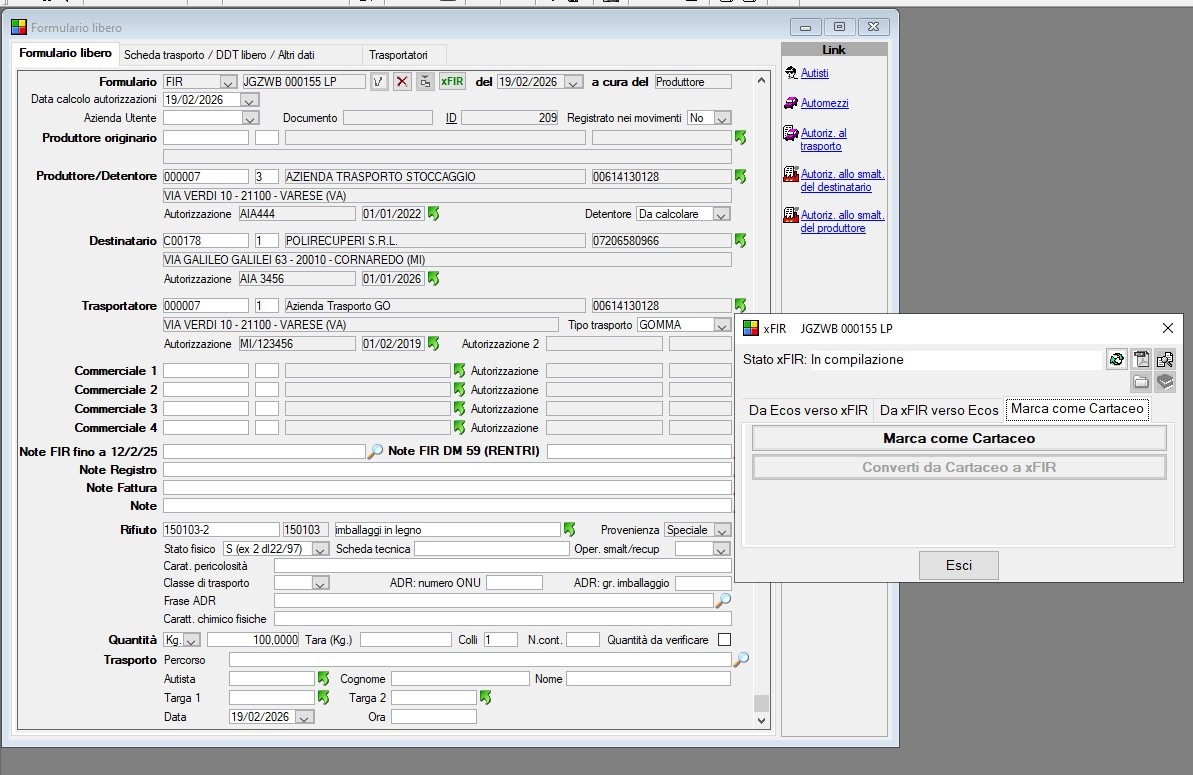Image resolution: width=1193 pixels, height=775 pixels.
Task: Select the Da Ecos verso xFIR tab
Action: point(808,410)
